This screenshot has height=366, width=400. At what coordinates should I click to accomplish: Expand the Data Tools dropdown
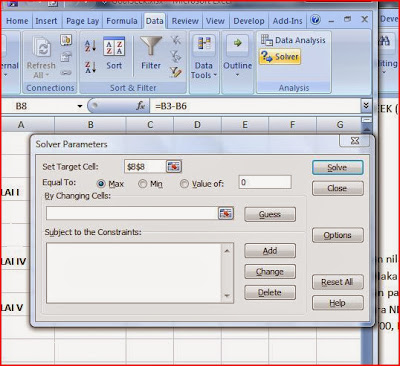[x=204, y=57]
